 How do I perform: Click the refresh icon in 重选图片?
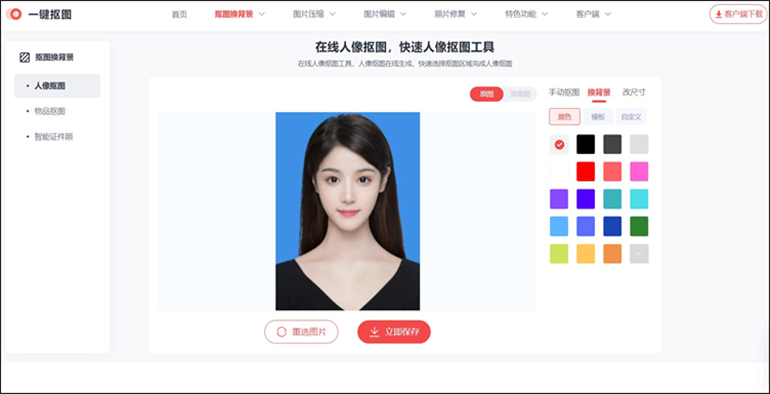tap(281, 332)
